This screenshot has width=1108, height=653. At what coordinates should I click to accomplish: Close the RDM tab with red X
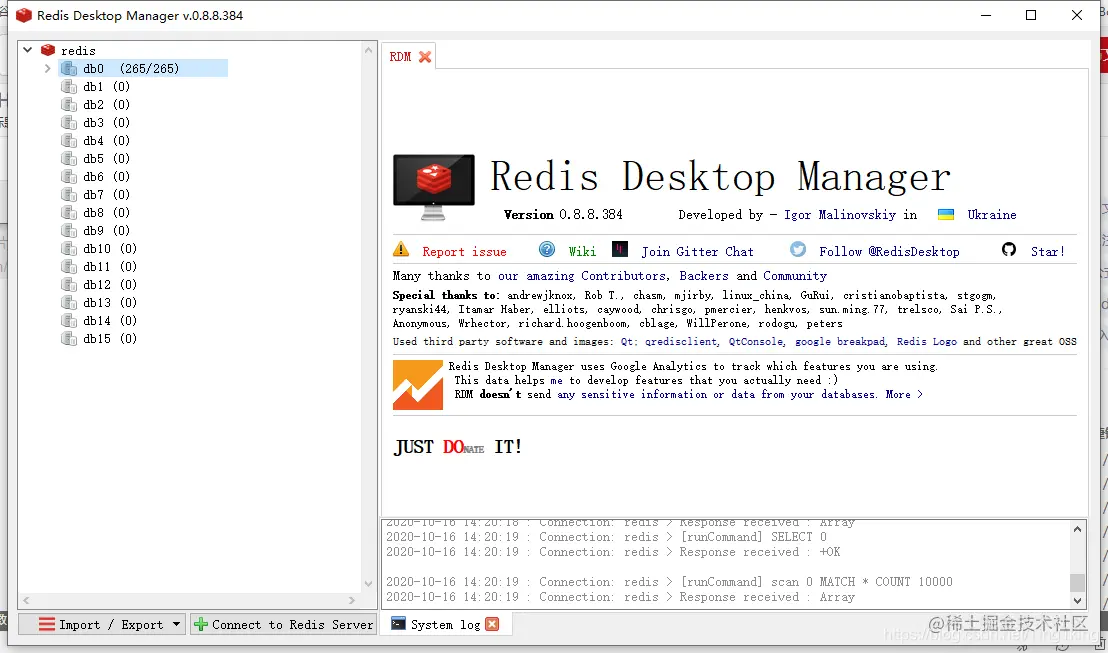pyautogui.click(x=425, y=57)
